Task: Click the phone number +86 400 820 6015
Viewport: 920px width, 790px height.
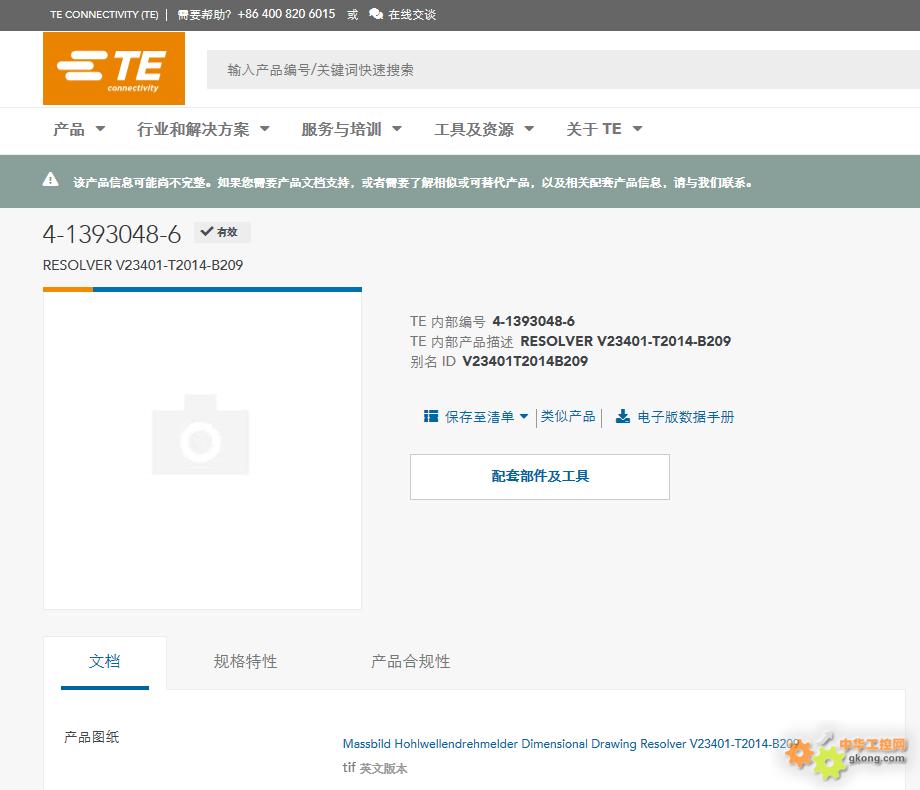Action: click(286, 14)
